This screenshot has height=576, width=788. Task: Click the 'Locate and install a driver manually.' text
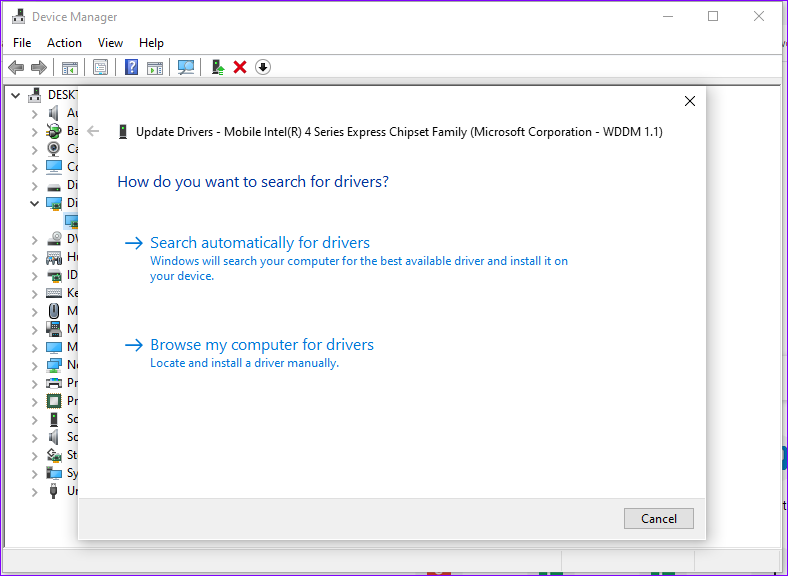pos(245,363)
